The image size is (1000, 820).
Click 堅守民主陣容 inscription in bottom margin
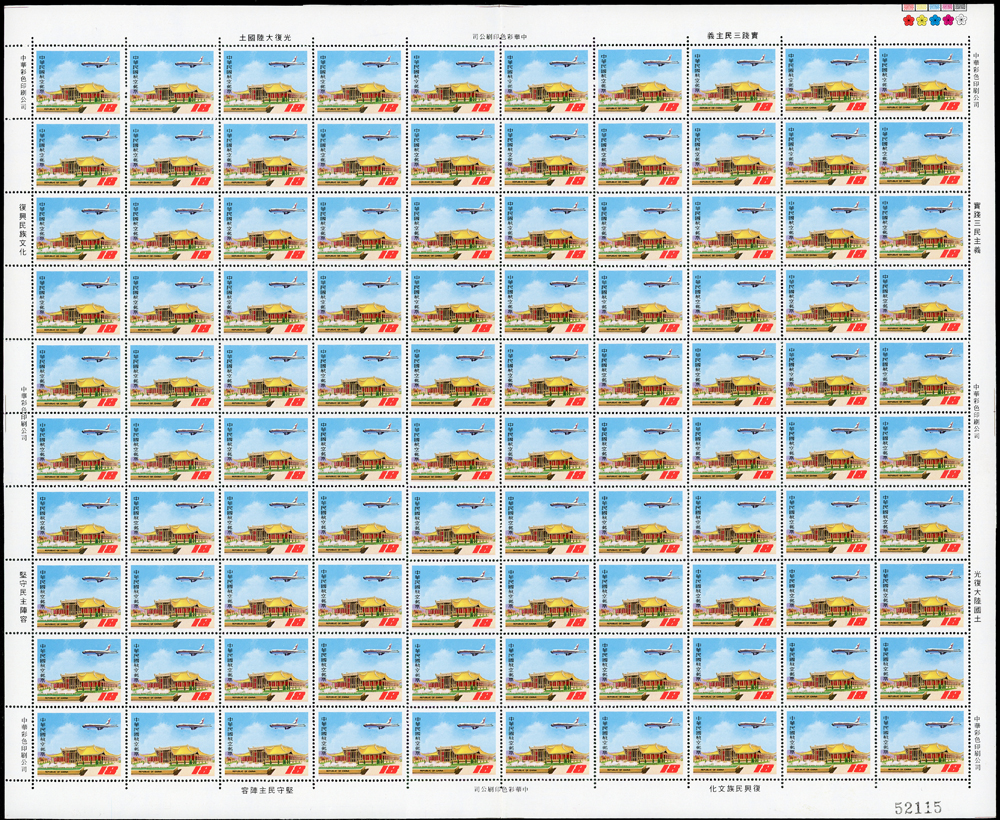(268, 788)
